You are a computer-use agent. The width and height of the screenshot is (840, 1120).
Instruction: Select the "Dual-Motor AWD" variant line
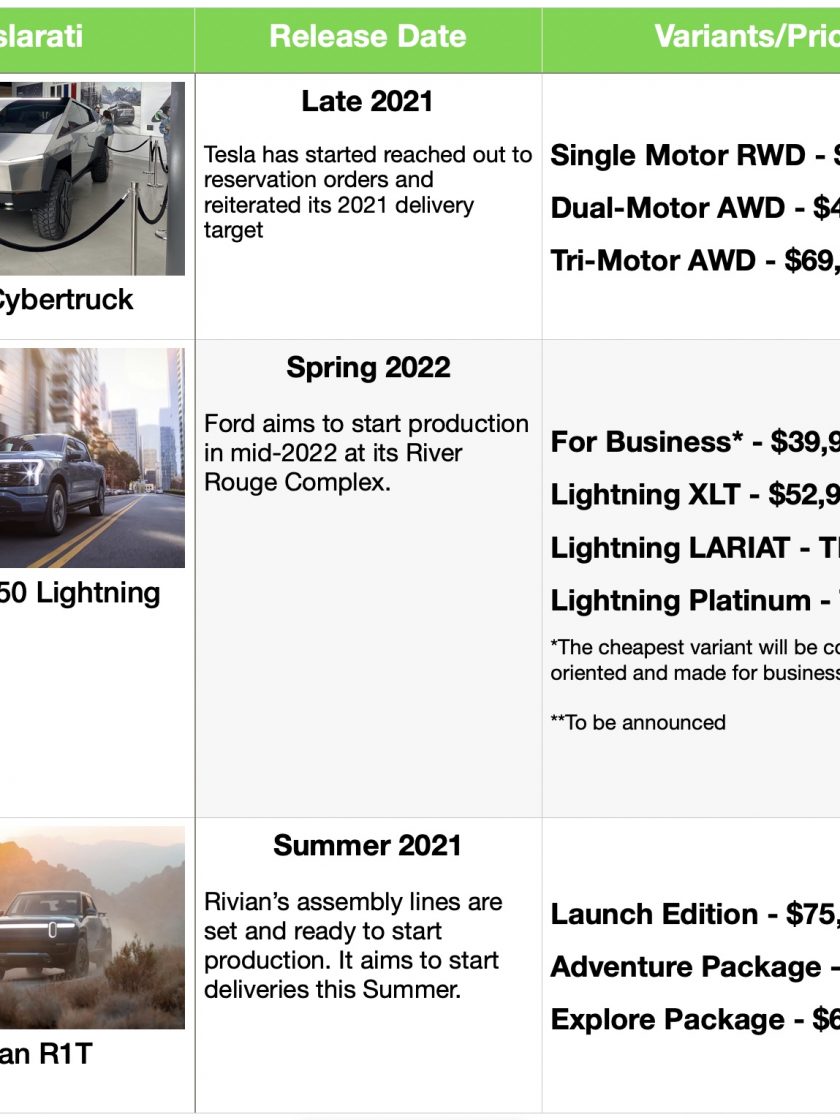pyautogui.click(x=695, y=208)
